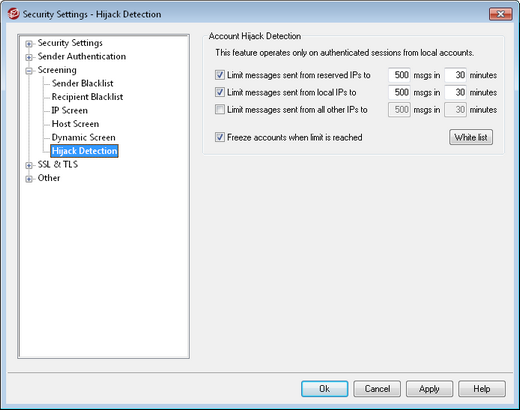Screen dimensions: 520x410
Task: Toggle Freeze accounts when limit reached
Action: [x=220, y=137]
